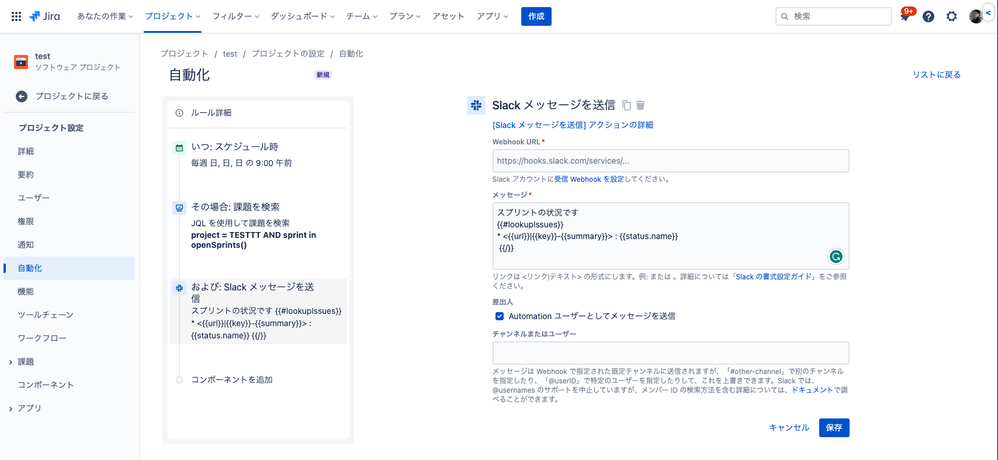Image resolution: width=998 pixels, height=460 pixels.
Task: Open the フィルター dropdown menu
Action: [x=235, y=17]
